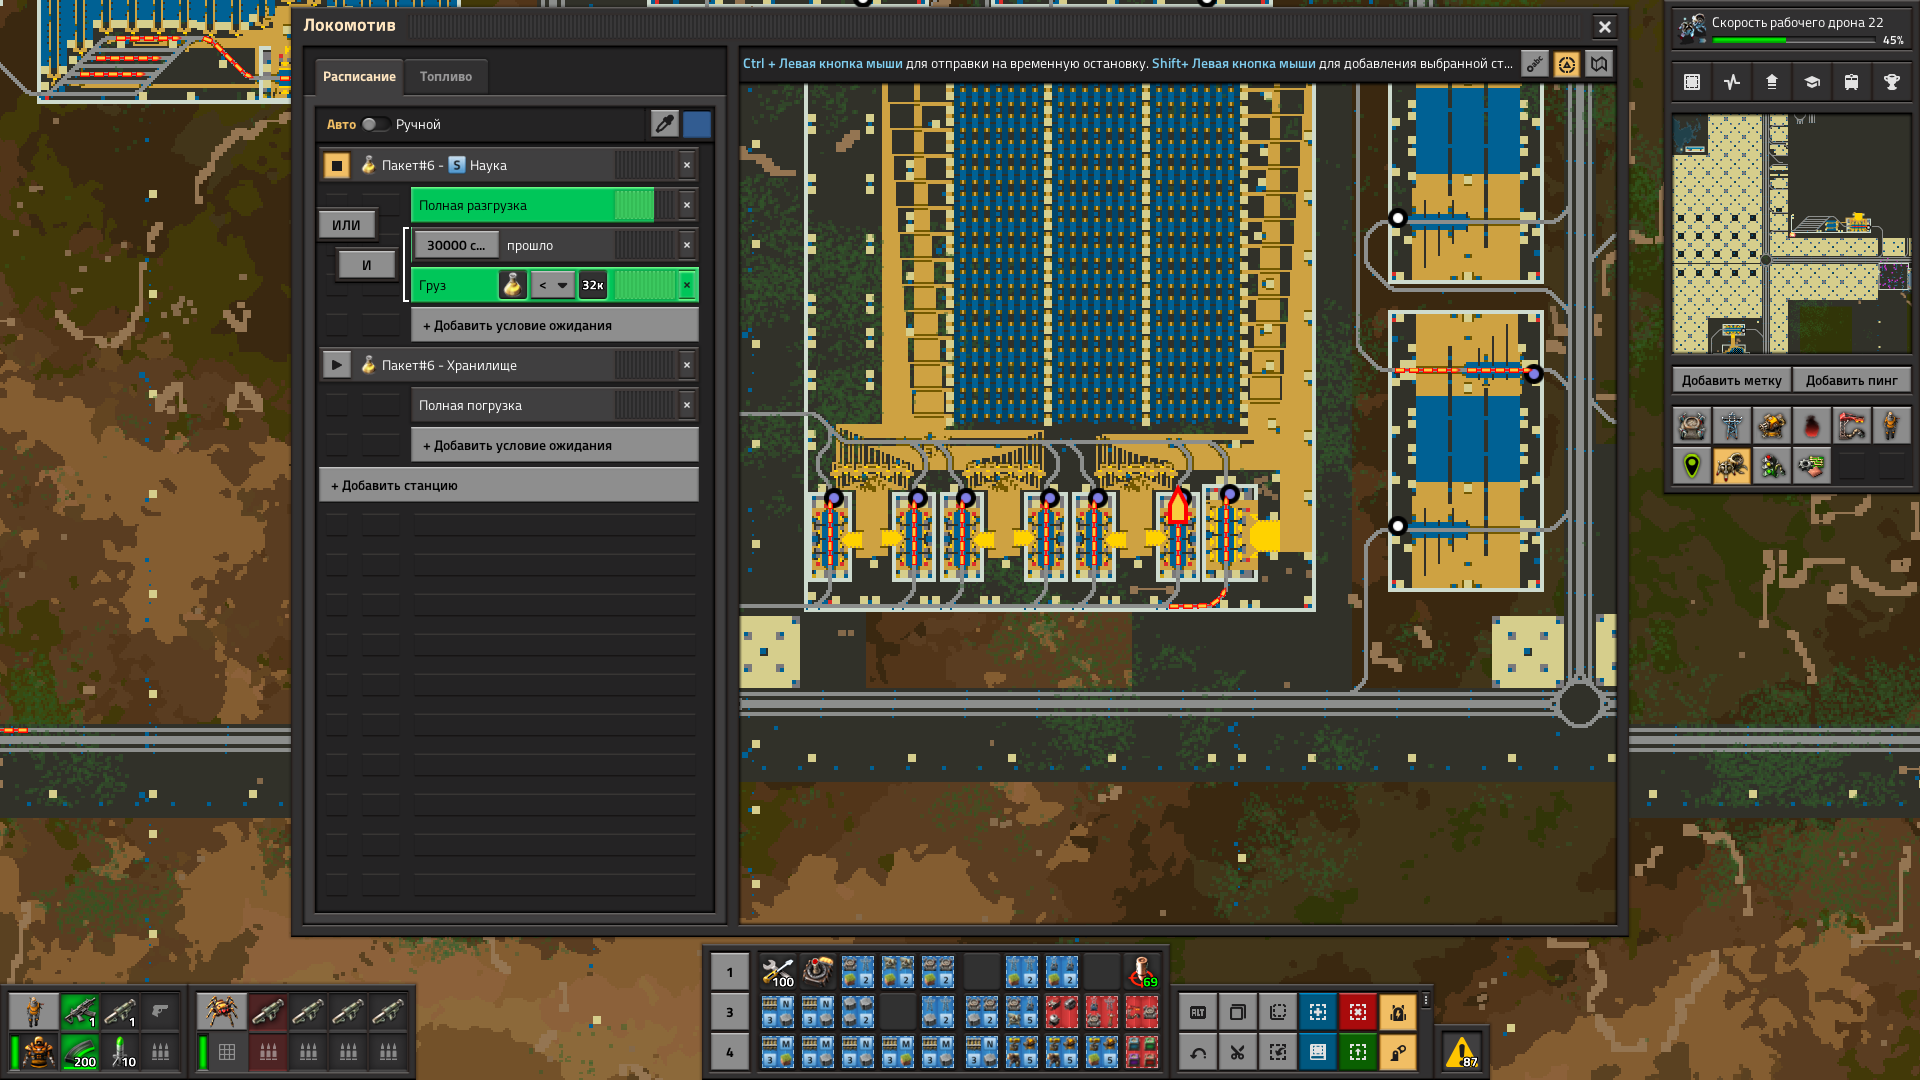Toggle train stop names on map
Screen dimensions: 1920x1080
pyautogui.click(x=1535, y=64)
